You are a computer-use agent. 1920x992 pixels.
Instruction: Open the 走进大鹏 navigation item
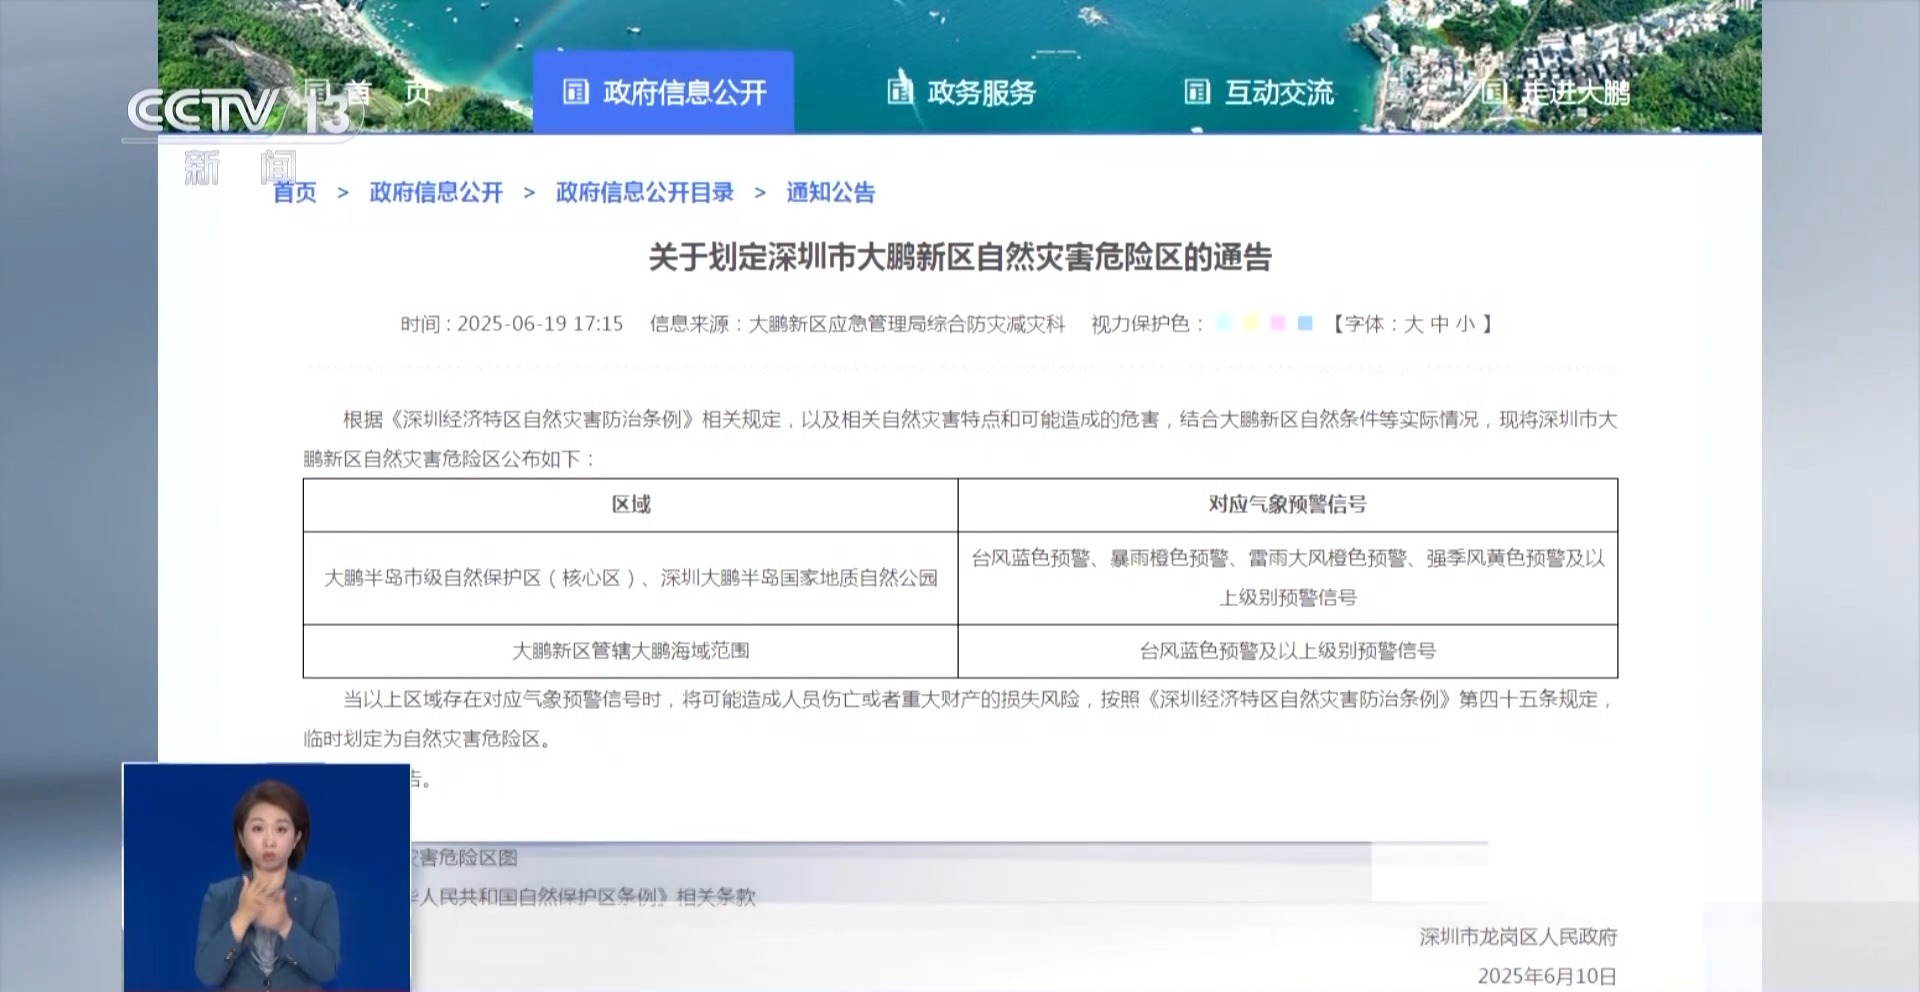1575,93
